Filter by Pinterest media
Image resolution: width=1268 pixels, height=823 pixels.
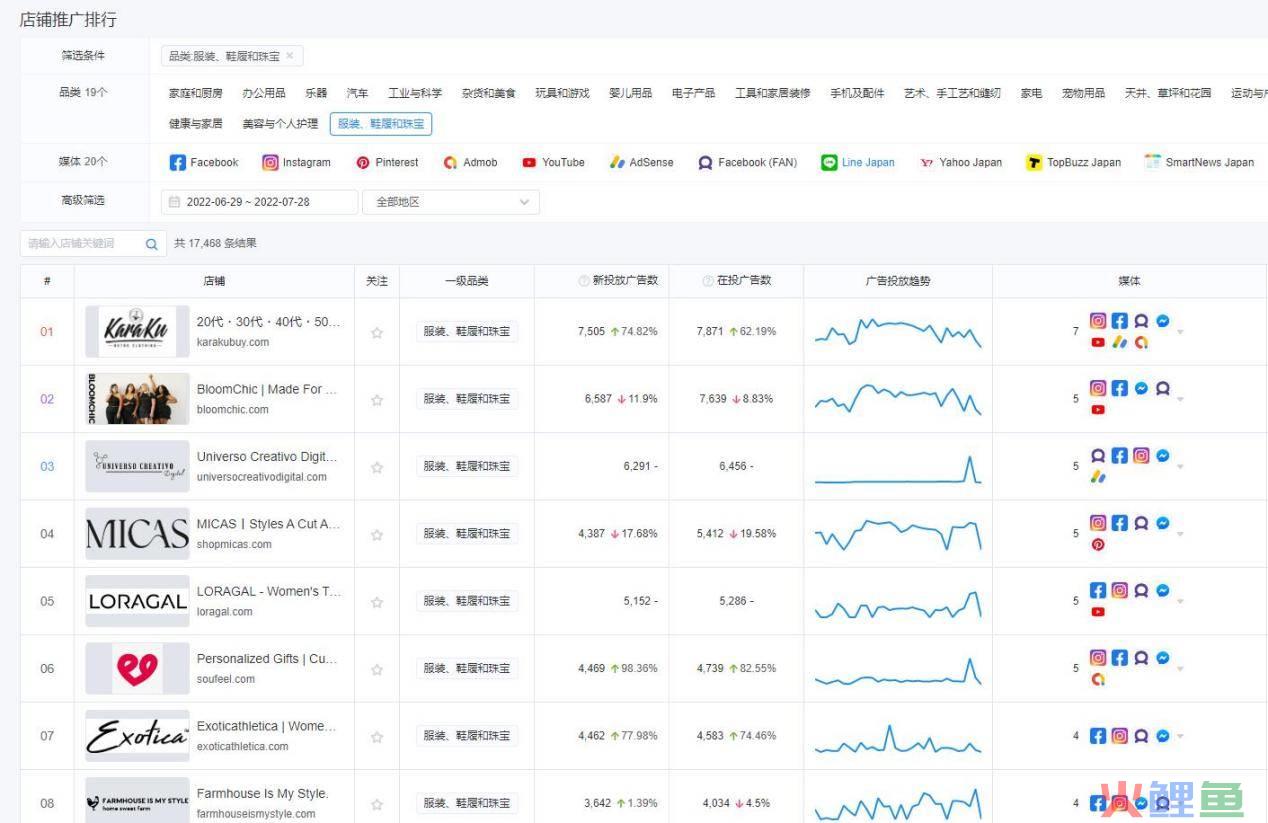[x=387, y=162]
